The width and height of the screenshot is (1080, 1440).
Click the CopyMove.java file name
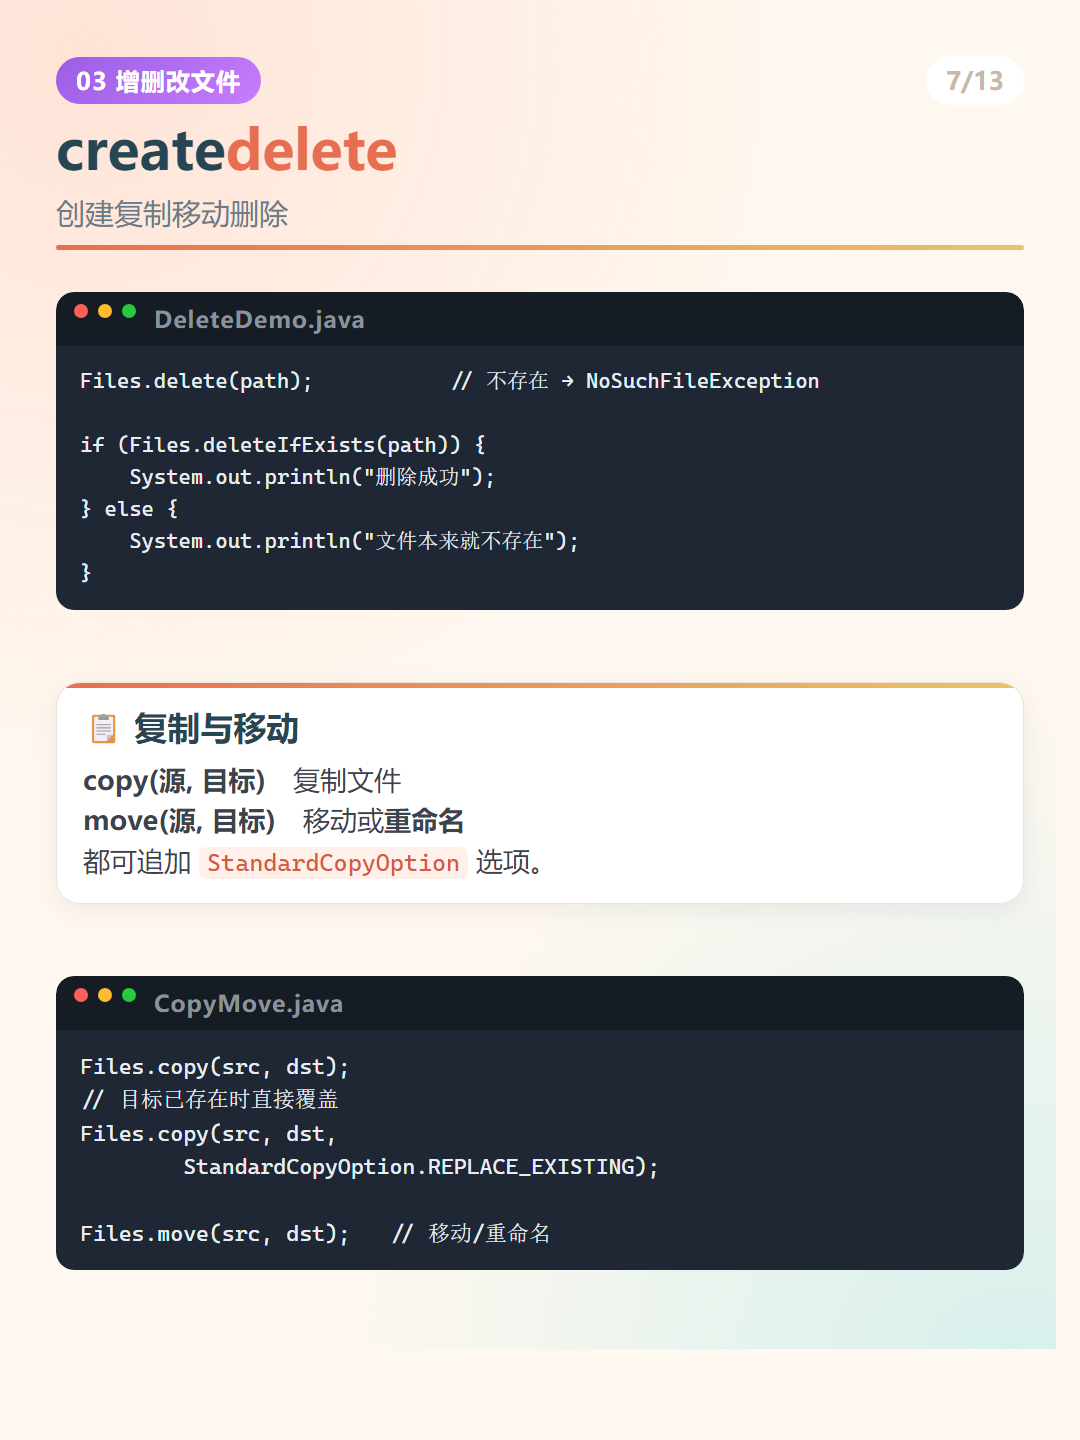point(248,1004)
